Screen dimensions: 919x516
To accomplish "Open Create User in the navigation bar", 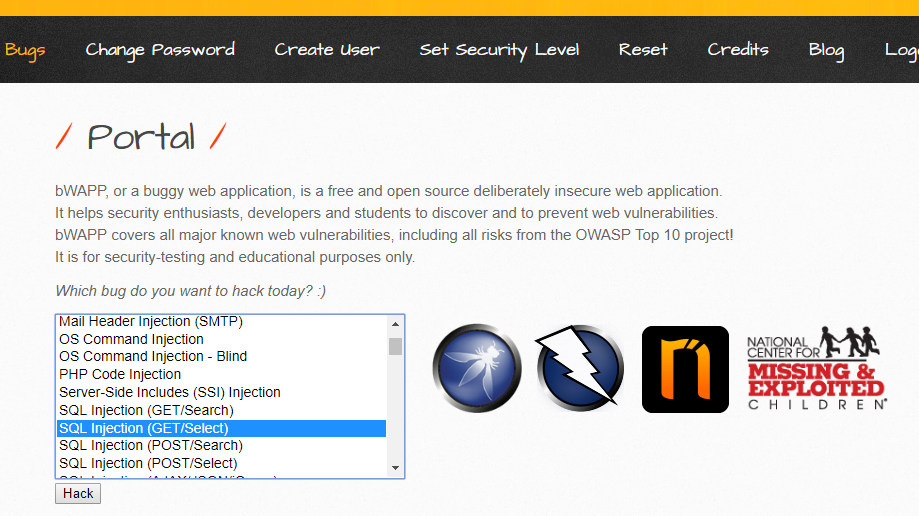I will 327,50.
